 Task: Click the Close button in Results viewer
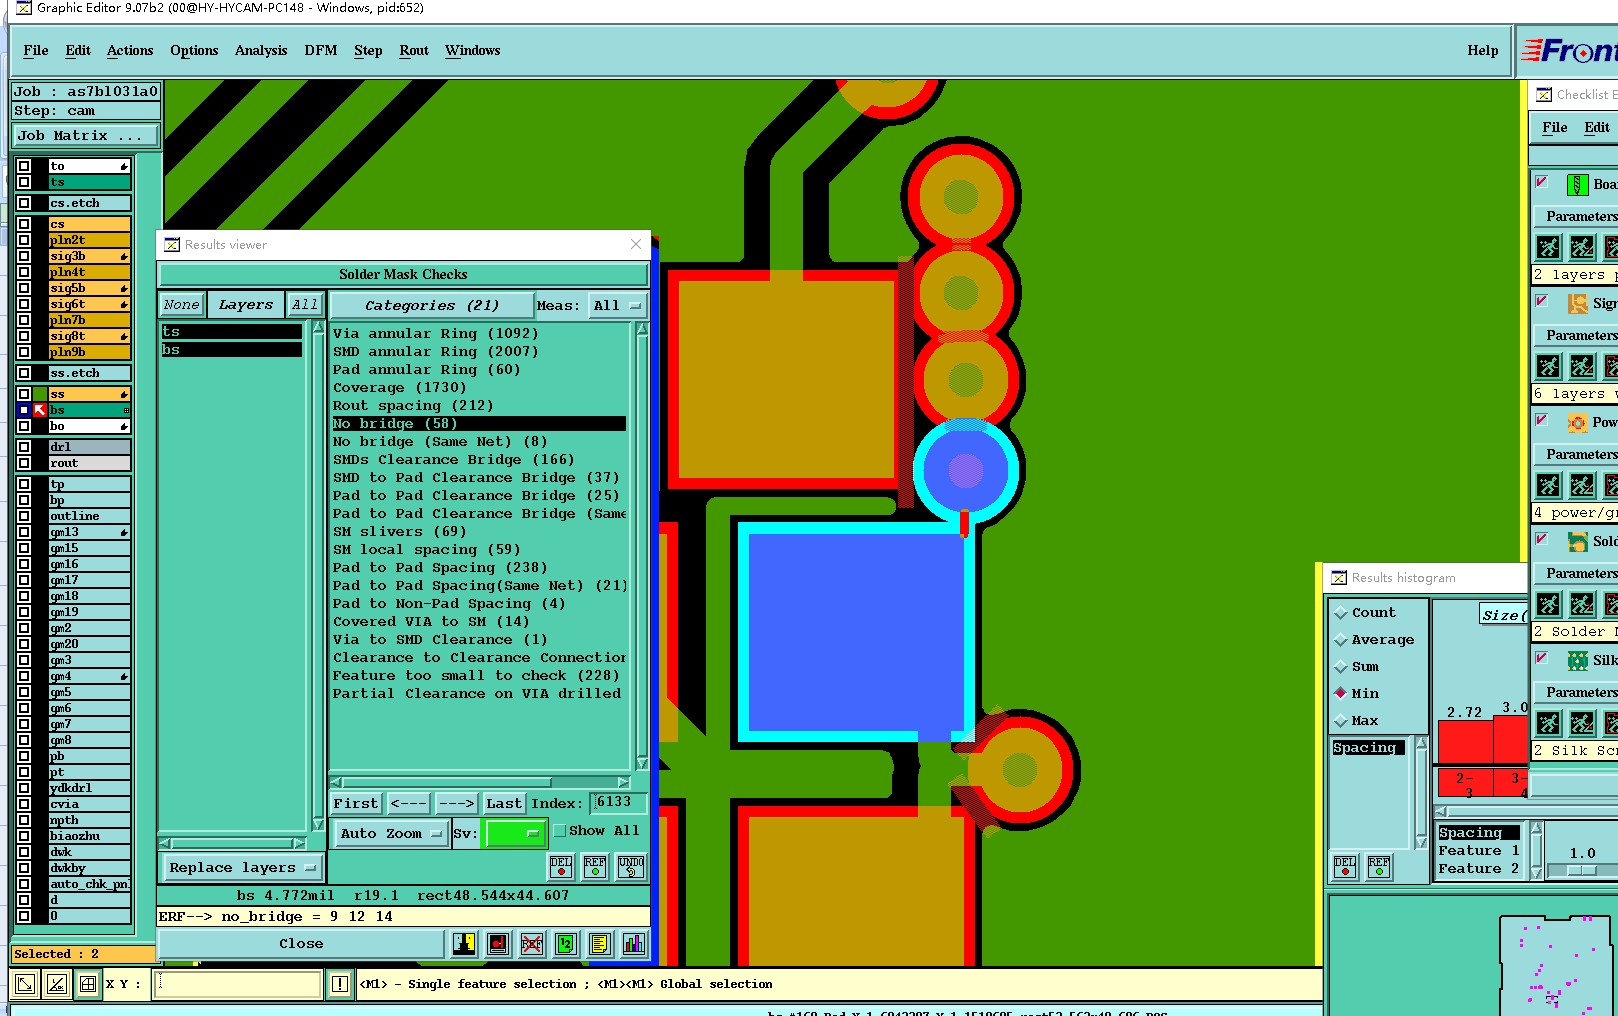pyautogui.click(x=301, y=943)
